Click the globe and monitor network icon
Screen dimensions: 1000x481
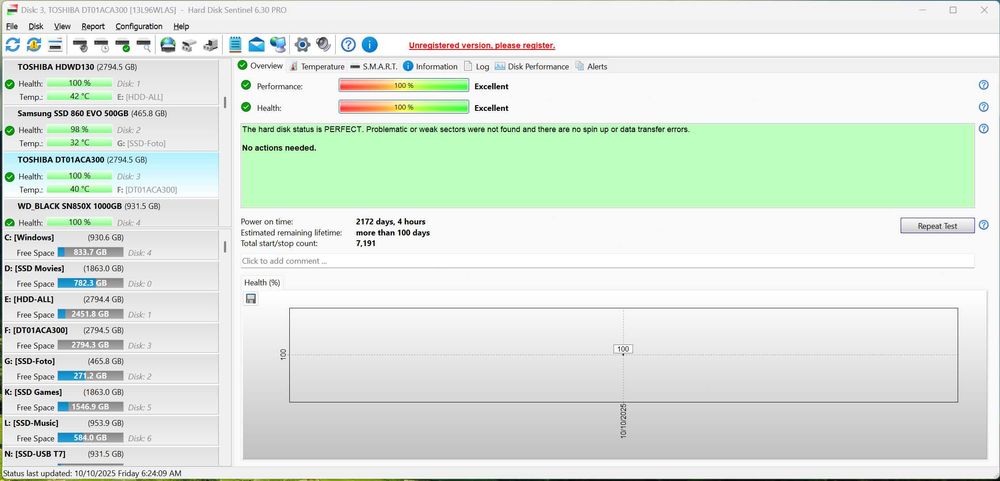[277, 45]
